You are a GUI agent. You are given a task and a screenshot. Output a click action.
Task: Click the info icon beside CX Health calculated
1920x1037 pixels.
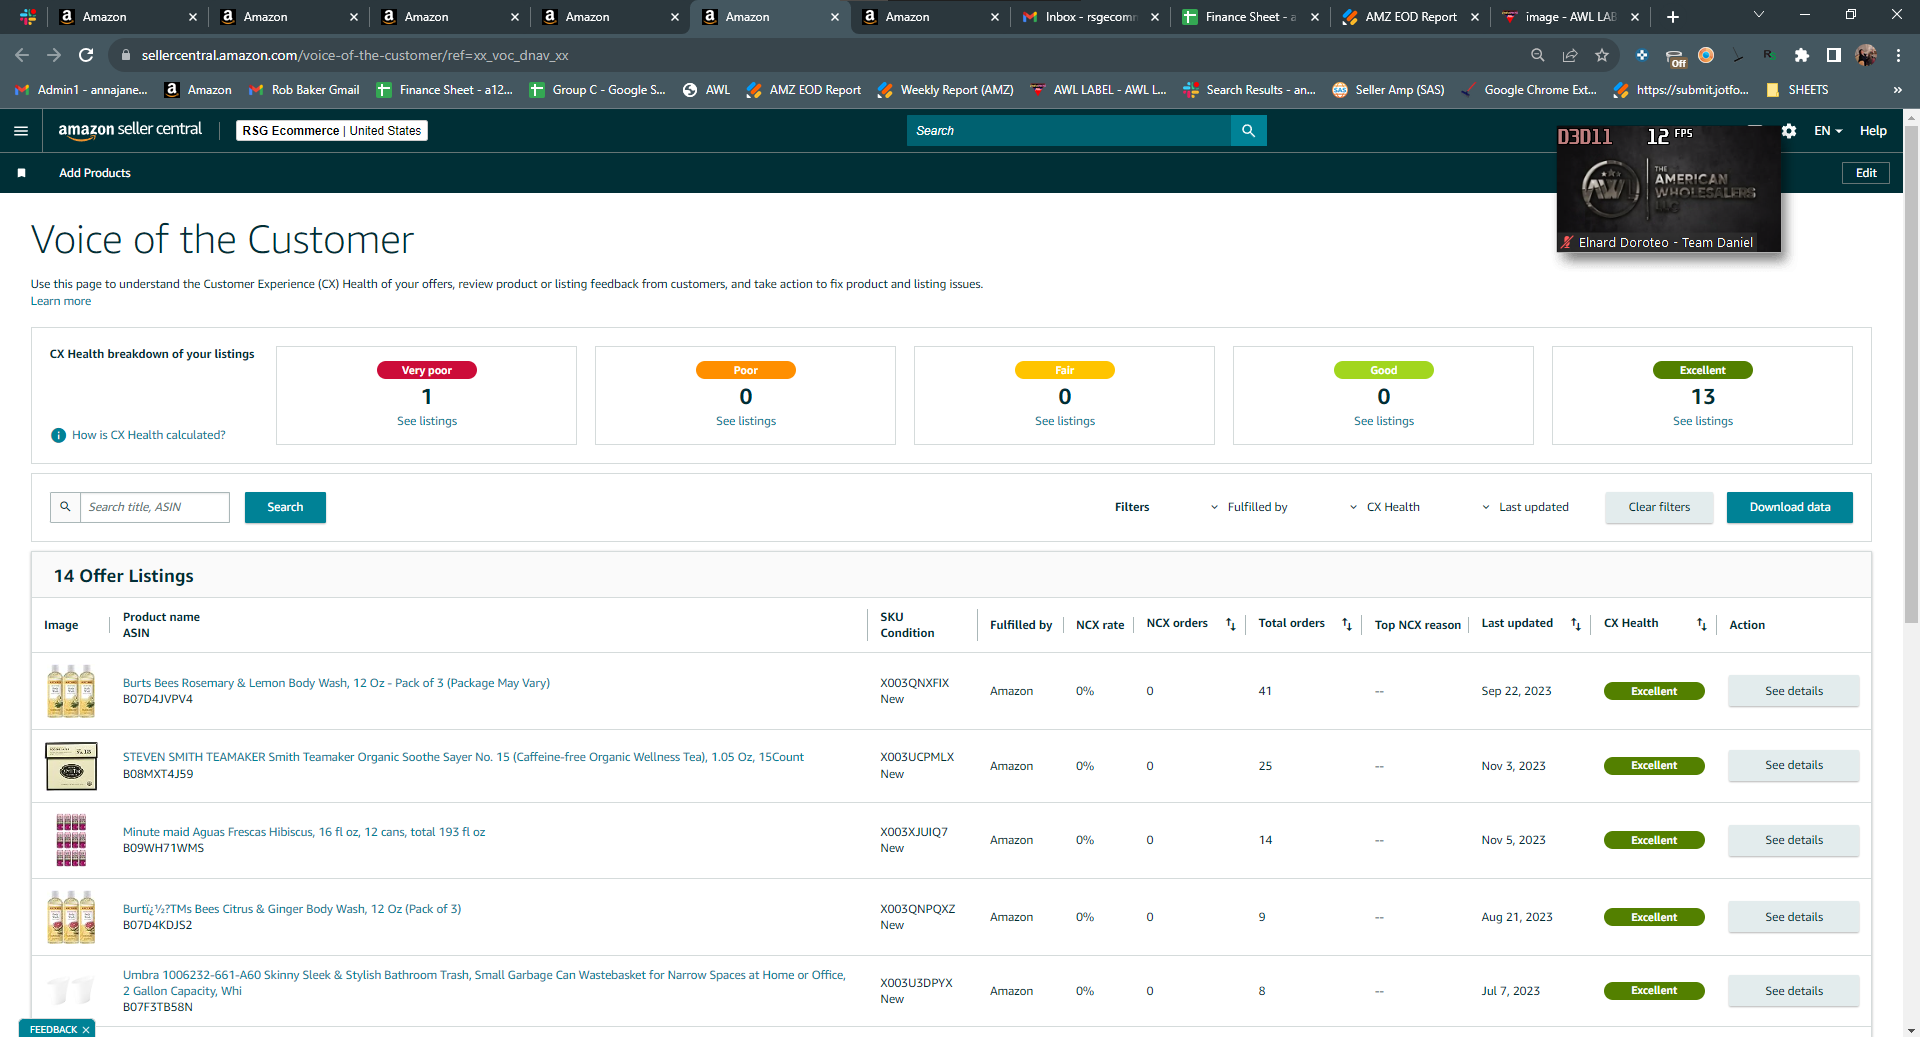(x=58, y=435)
